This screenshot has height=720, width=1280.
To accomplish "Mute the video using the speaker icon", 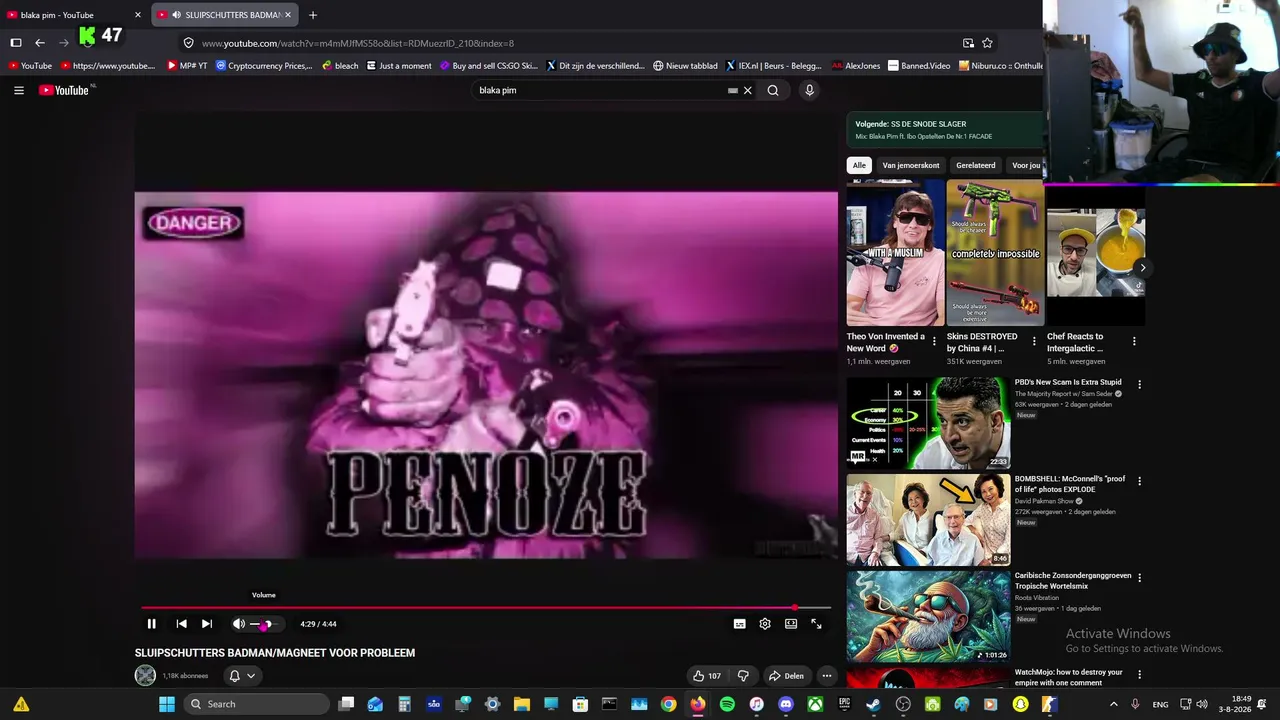I will coord(239,624).
